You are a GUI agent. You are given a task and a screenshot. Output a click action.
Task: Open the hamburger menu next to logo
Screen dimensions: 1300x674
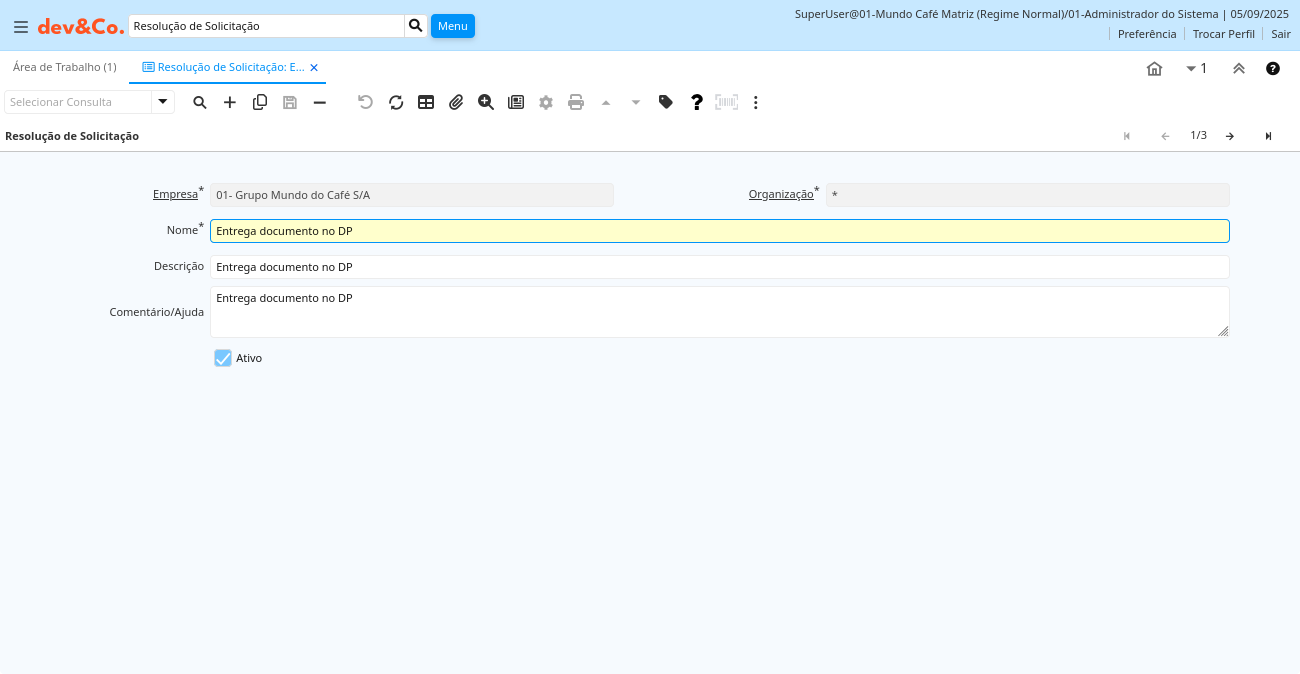click(x=20, y=26)
